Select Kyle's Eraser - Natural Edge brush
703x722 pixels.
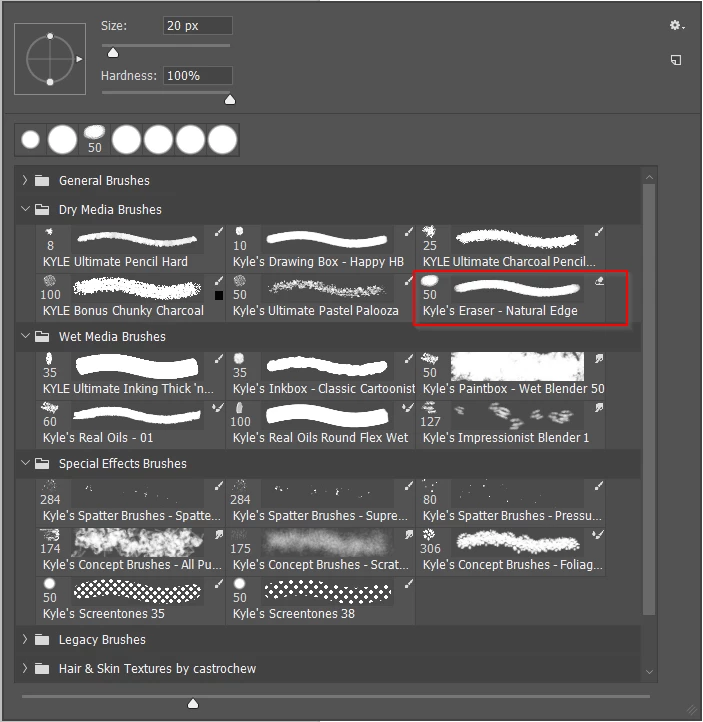tap(511, 297)
